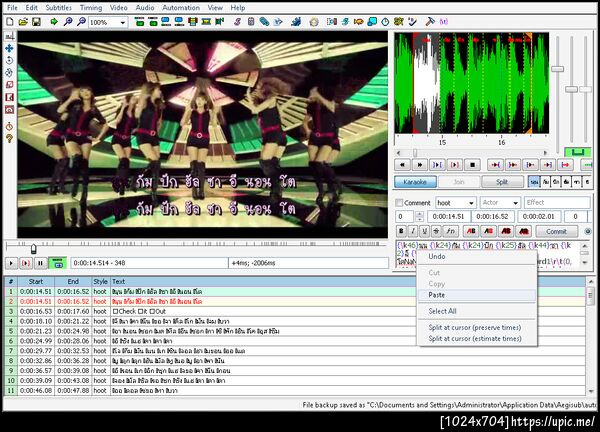
Task: Open the Timing menu
Action: coord(91,8)
